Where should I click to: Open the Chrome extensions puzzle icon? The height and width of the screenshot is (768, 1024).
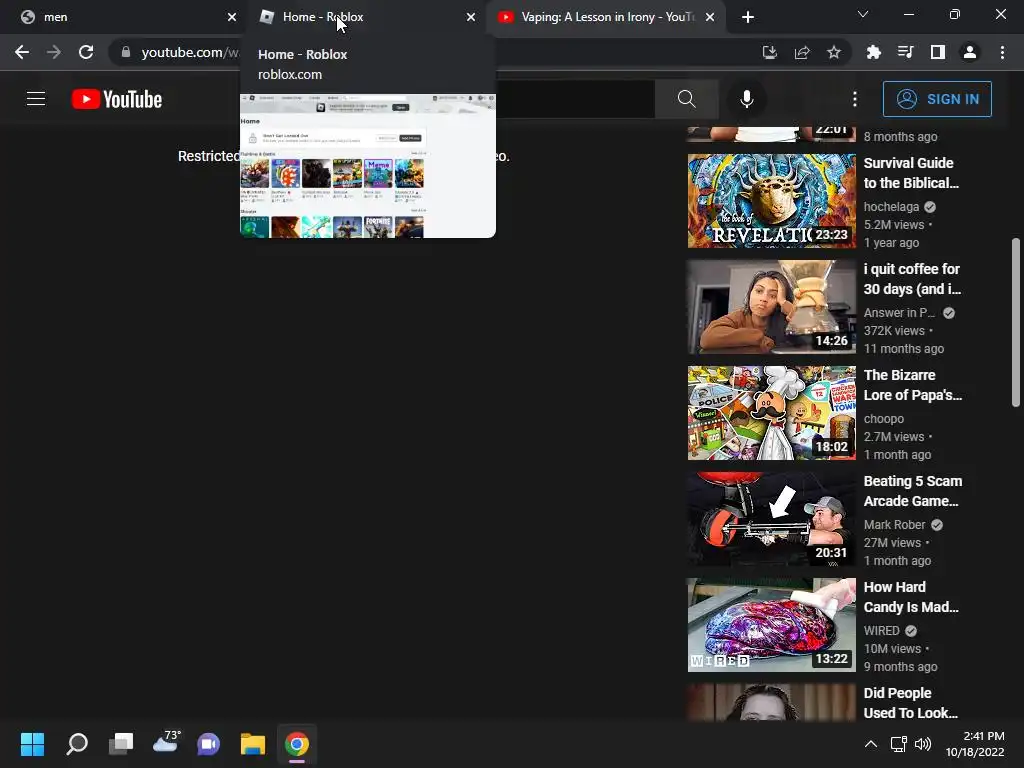pos(874,52)
